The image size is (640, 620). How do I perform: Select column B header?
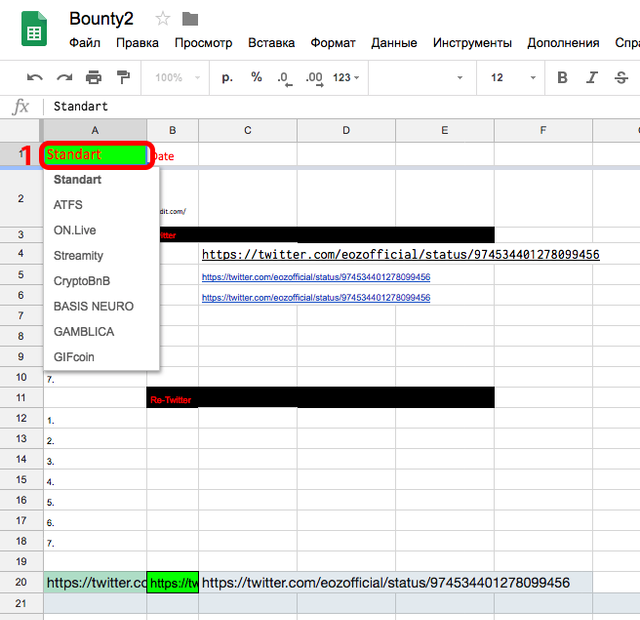tap(173, 130)
